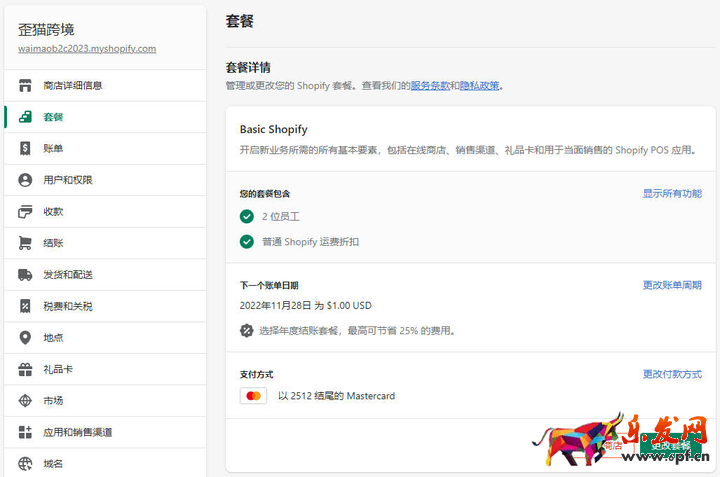Screen dimensions: 720x477
Task: Open 礼品卡 settings
Action: click(x=105, y=369)
